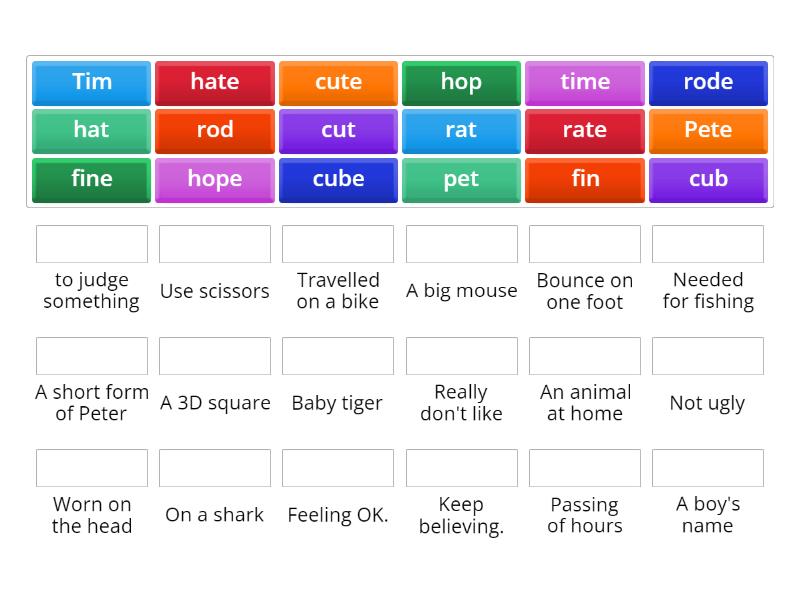The height and width of the screenshot is (600, 800).
Task: Select the word tile 'Tim'
Action: coord(91,82)
